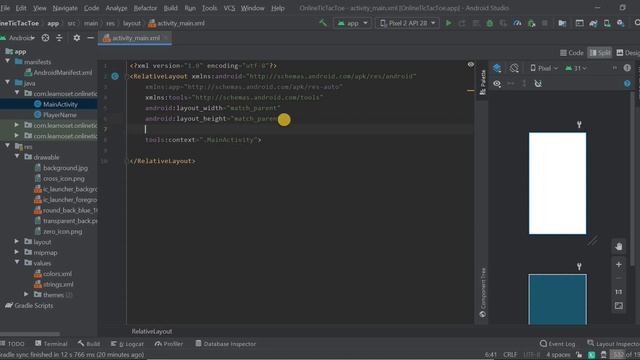Open the app run configuration dropdown
Screen dimensions: 640x360
pyautogui.click(x=353, y=23)
